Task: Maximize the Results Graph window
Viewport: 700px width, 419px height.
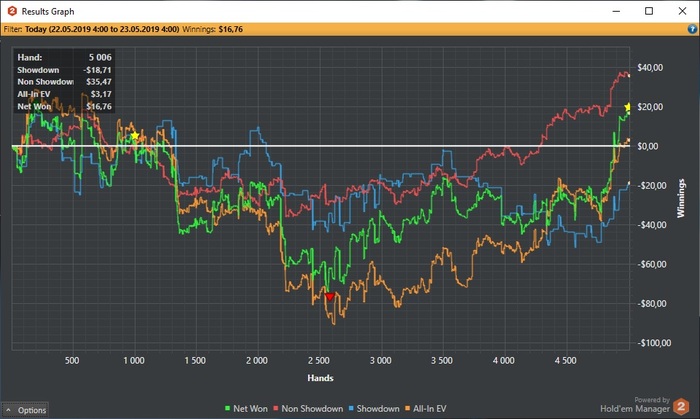Action: tap(649, 11)
